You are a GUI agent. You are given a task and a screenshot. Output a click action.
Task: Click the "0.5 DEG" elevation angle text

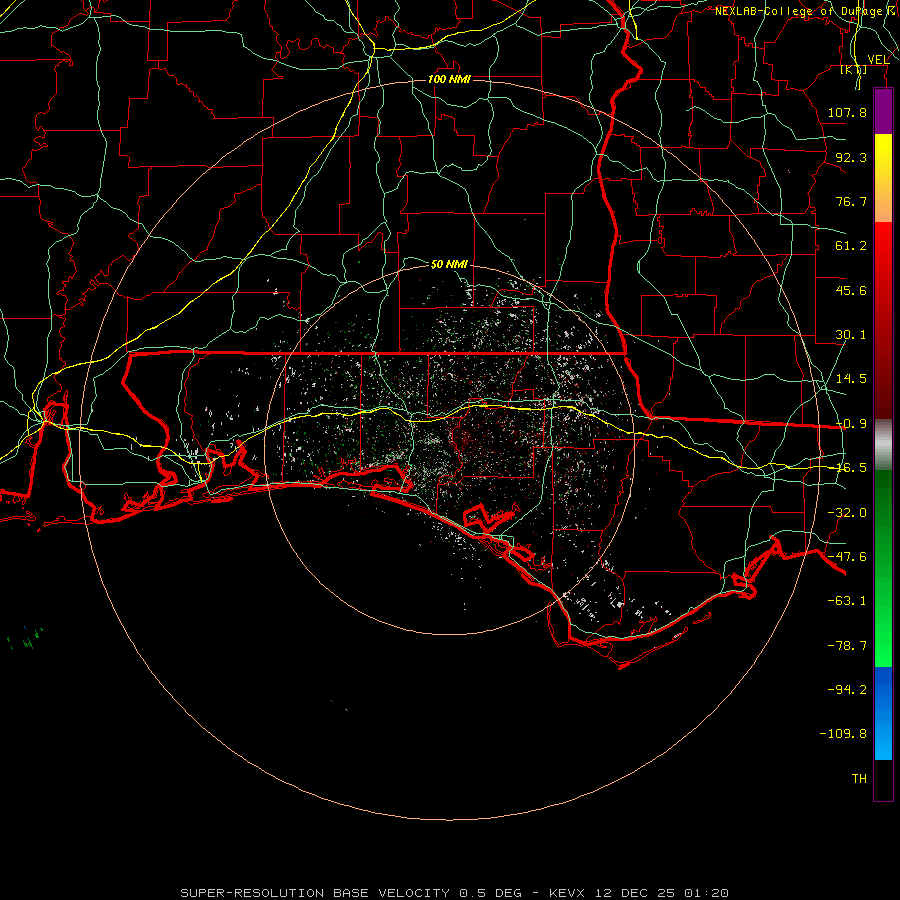(490, 893)
